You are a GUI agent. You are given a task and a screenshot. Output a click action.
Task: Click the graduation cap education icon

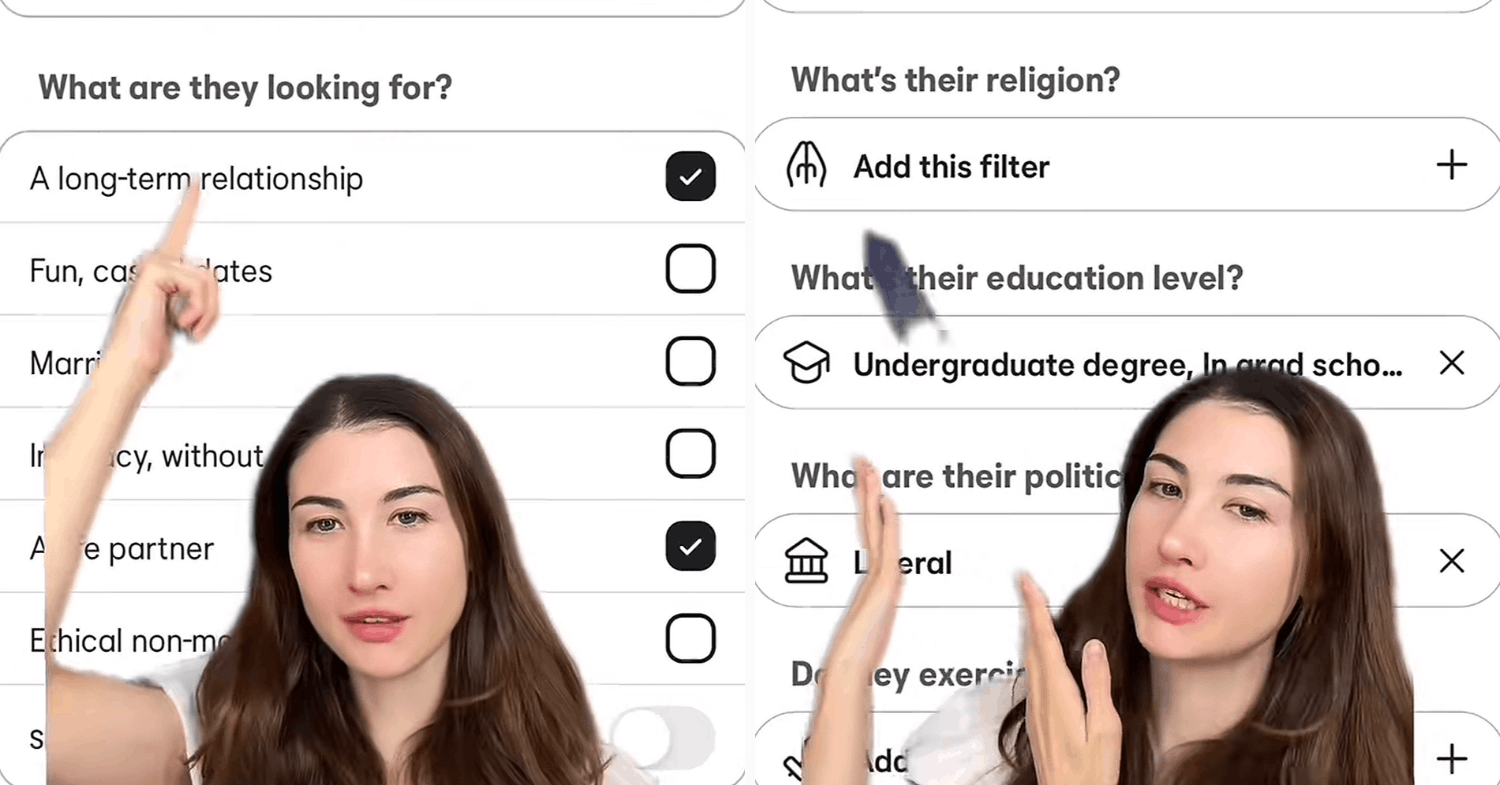(806, 363)
